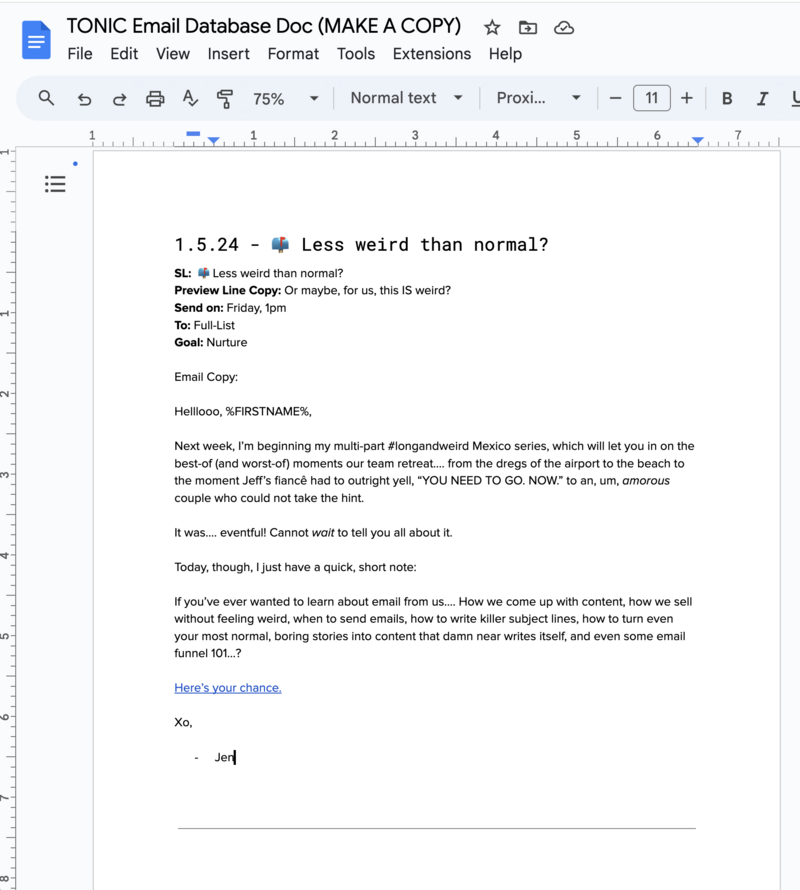Image resolution: width=800 pixels, height=890 pixels.
Task: Click the font size 11 field
Action: pos(651,98)
